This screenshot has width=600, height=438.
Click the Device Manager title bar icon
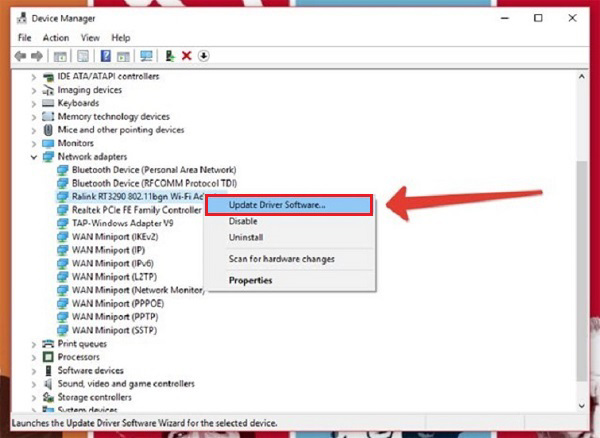(22, 18)
